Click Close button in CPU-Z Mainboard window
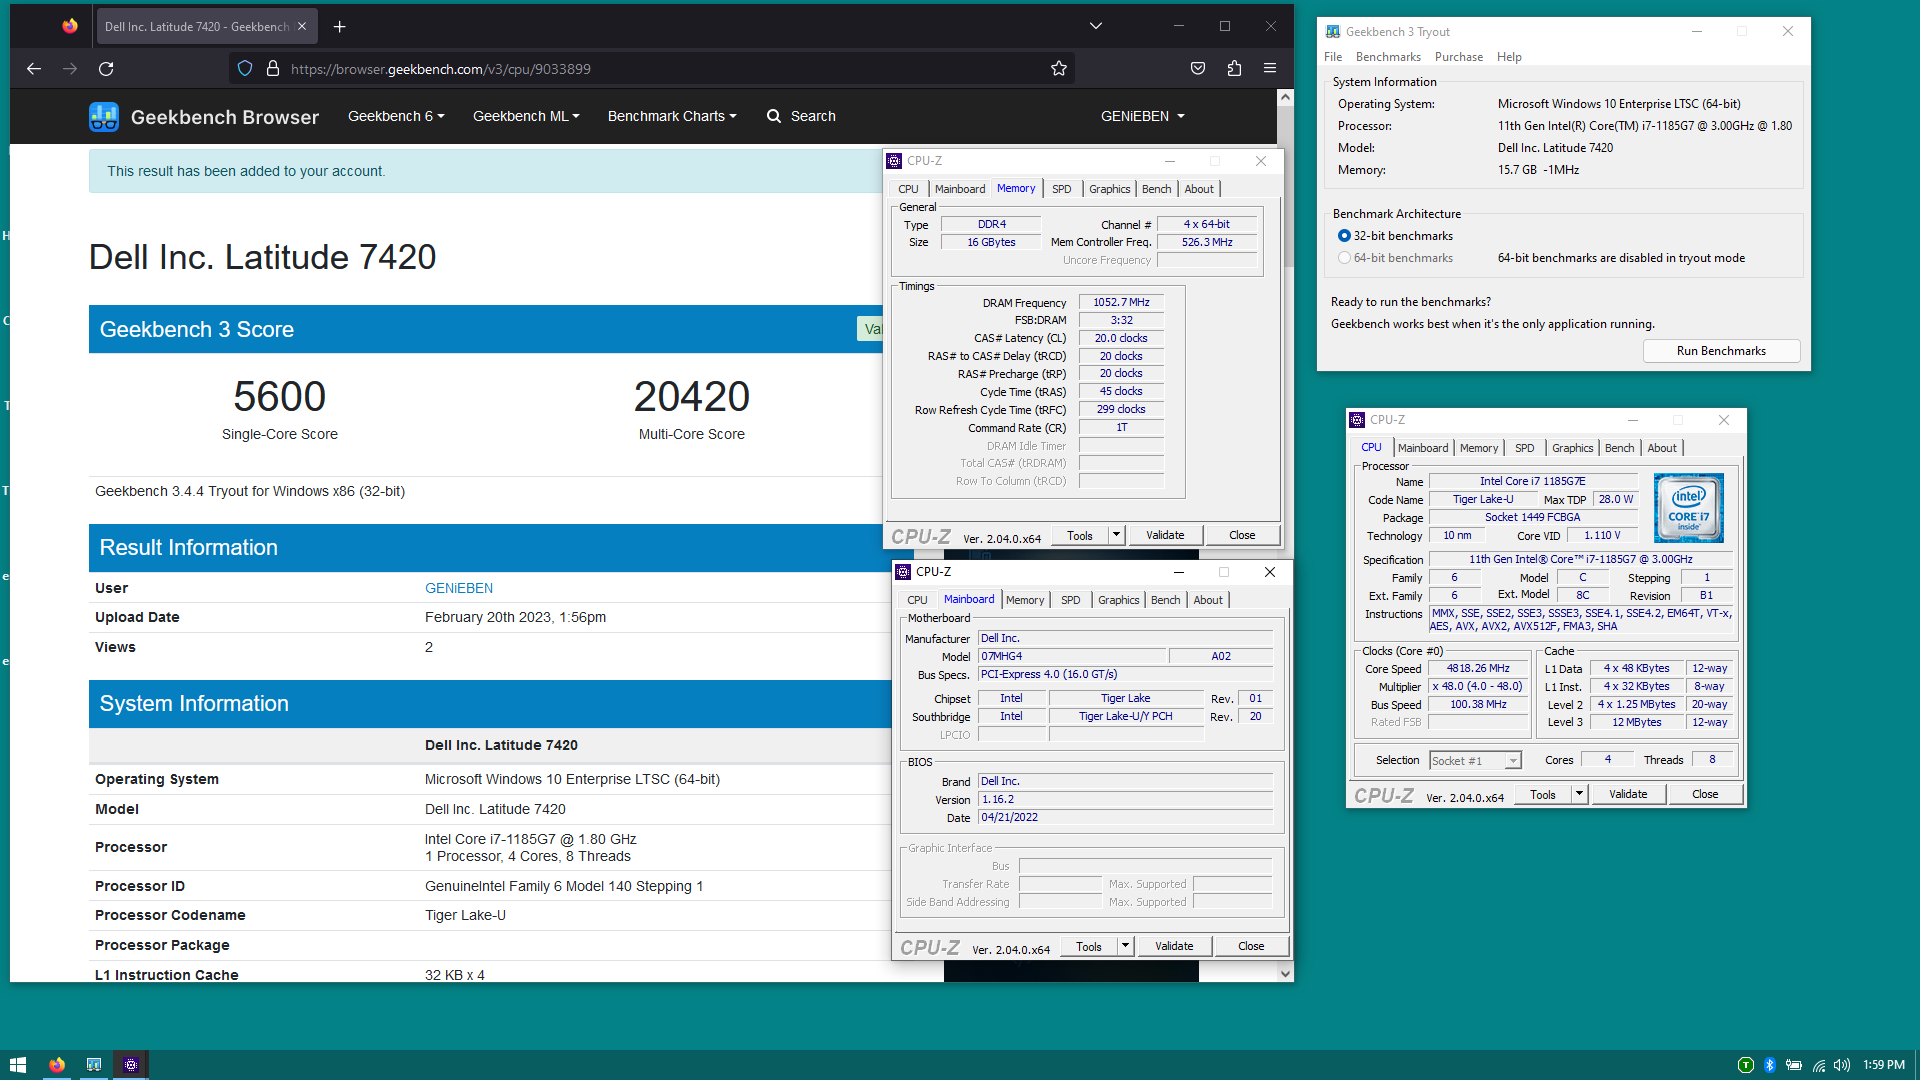 coord(1251,946)
